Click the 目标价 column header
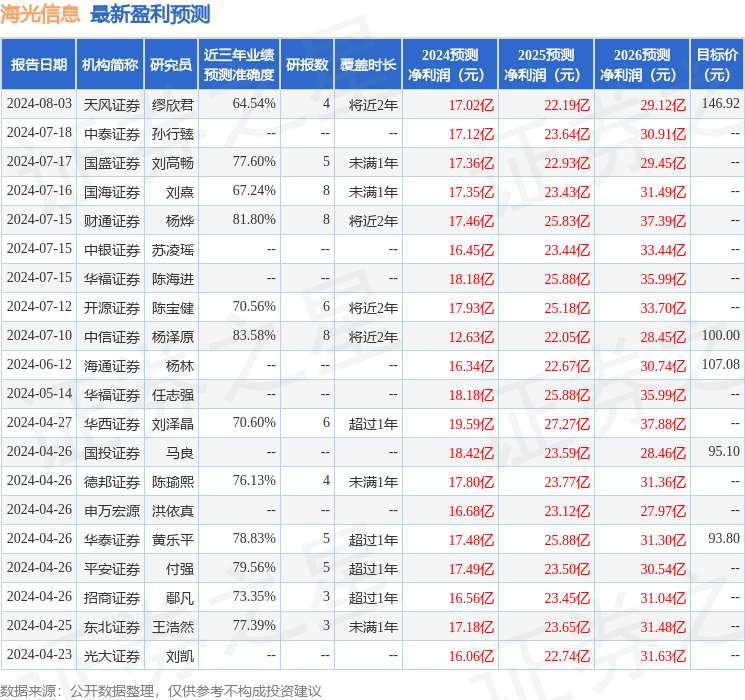Viewport: 745px width, 700px height. click(717, 65)
